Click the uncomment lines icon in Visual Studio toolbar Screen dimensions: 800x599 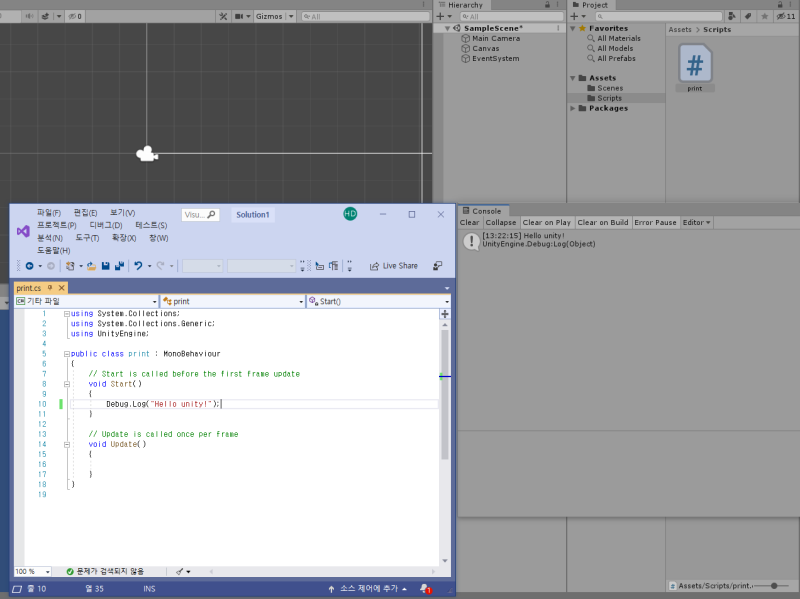point(333,266)
